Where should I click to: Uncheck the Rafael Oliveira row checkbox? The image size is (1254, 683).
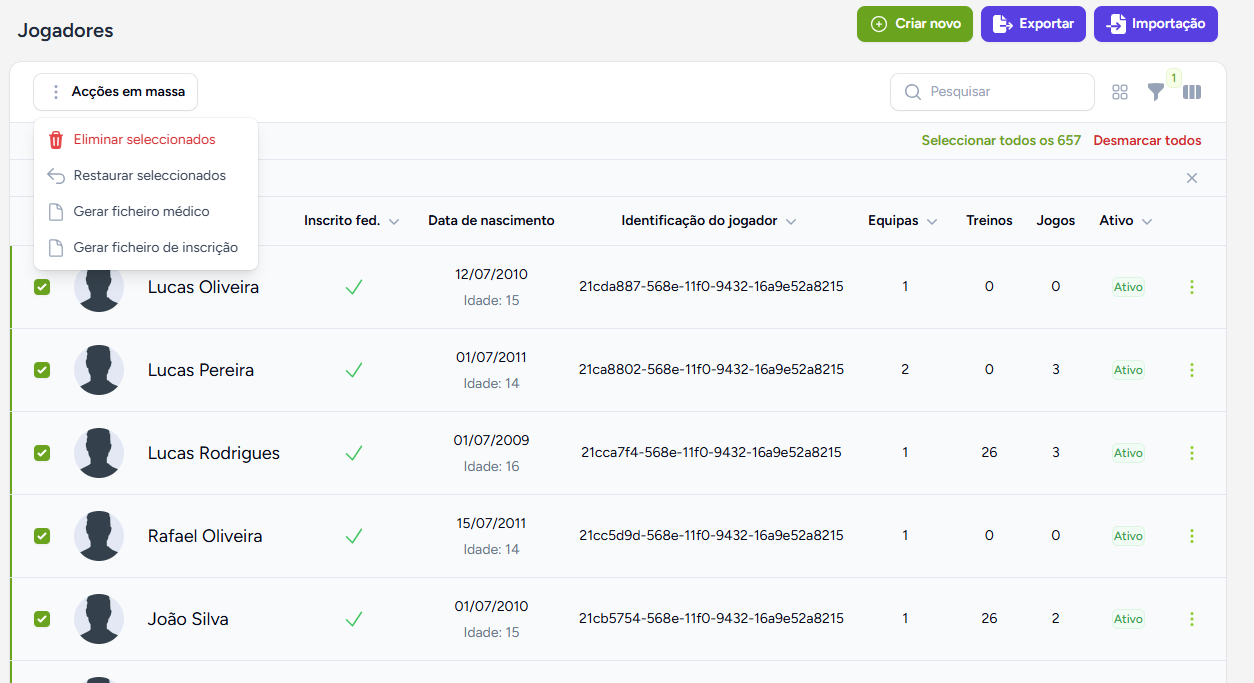point(42,536)
